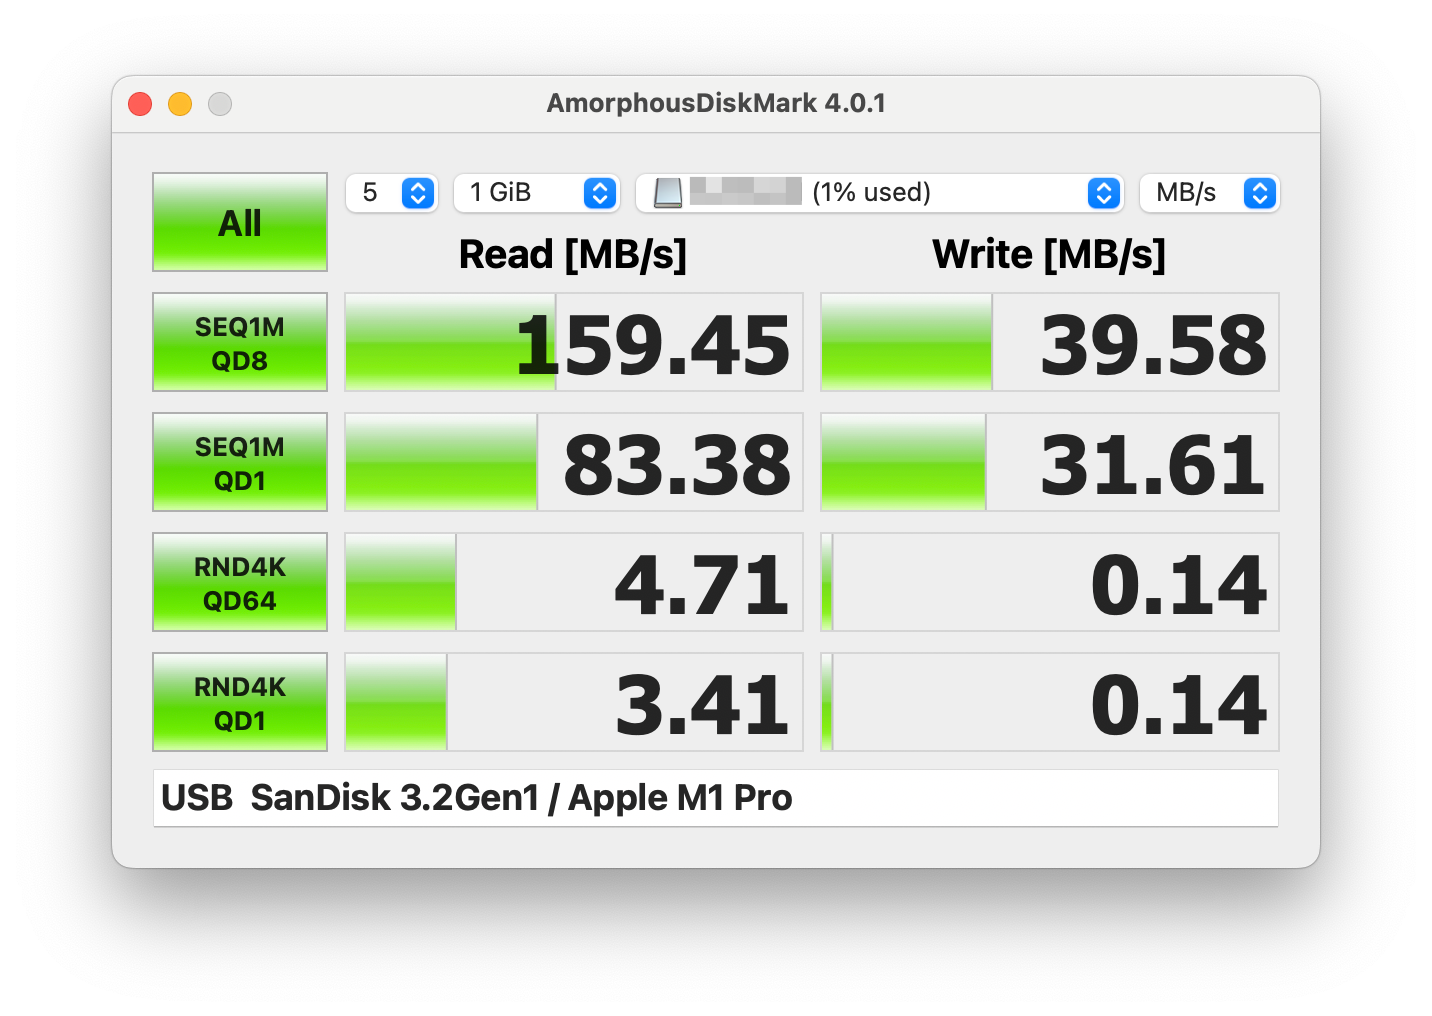Open the 1 GiB test size dropdown
This screenshot has height=1016, width=1432.
click(x=537, y=193)
